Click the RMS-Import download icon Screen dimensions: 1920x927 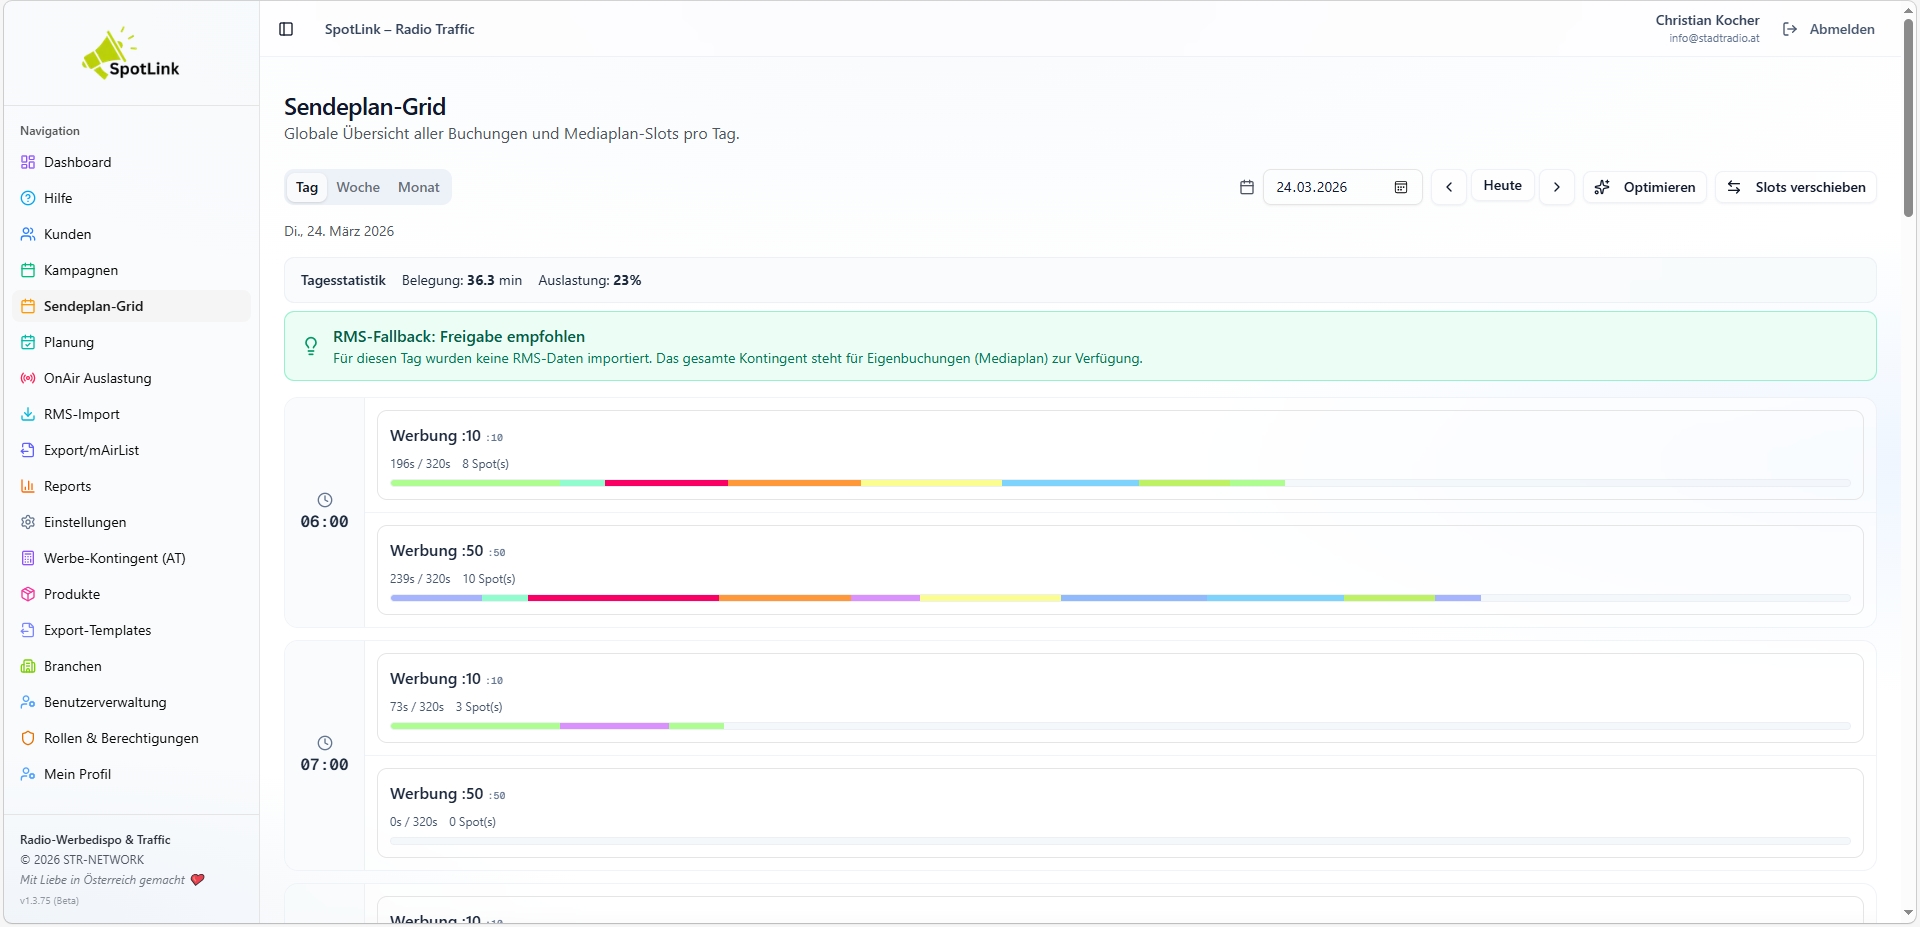pos(28,414)
